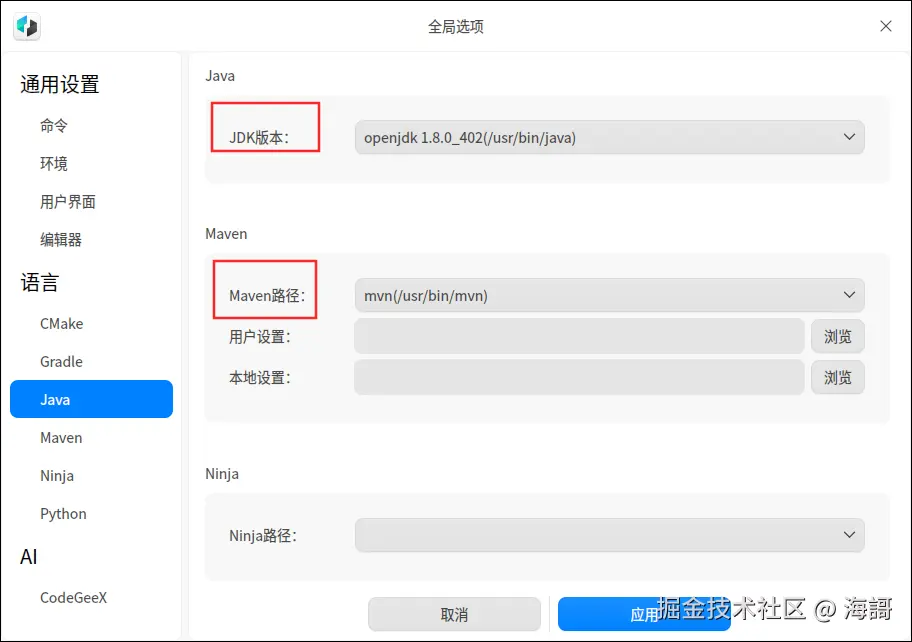The height and width of the screenshot is (642, 912).
Task: Click the 用户设置 label
Action: click(259, 337)
